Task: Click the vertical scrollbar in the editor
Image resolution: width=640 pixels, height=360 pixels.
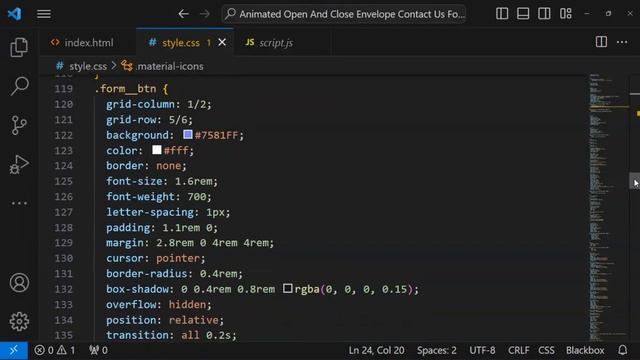Action: click(635, 180)
